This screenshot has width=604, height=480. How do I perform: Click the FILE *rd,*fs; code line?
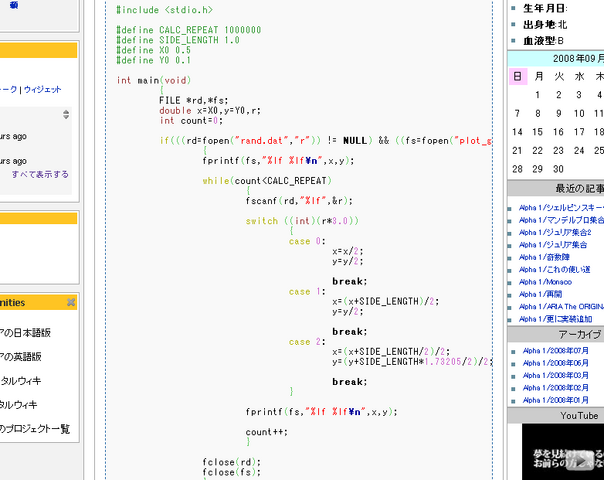[x=194, y=101]
